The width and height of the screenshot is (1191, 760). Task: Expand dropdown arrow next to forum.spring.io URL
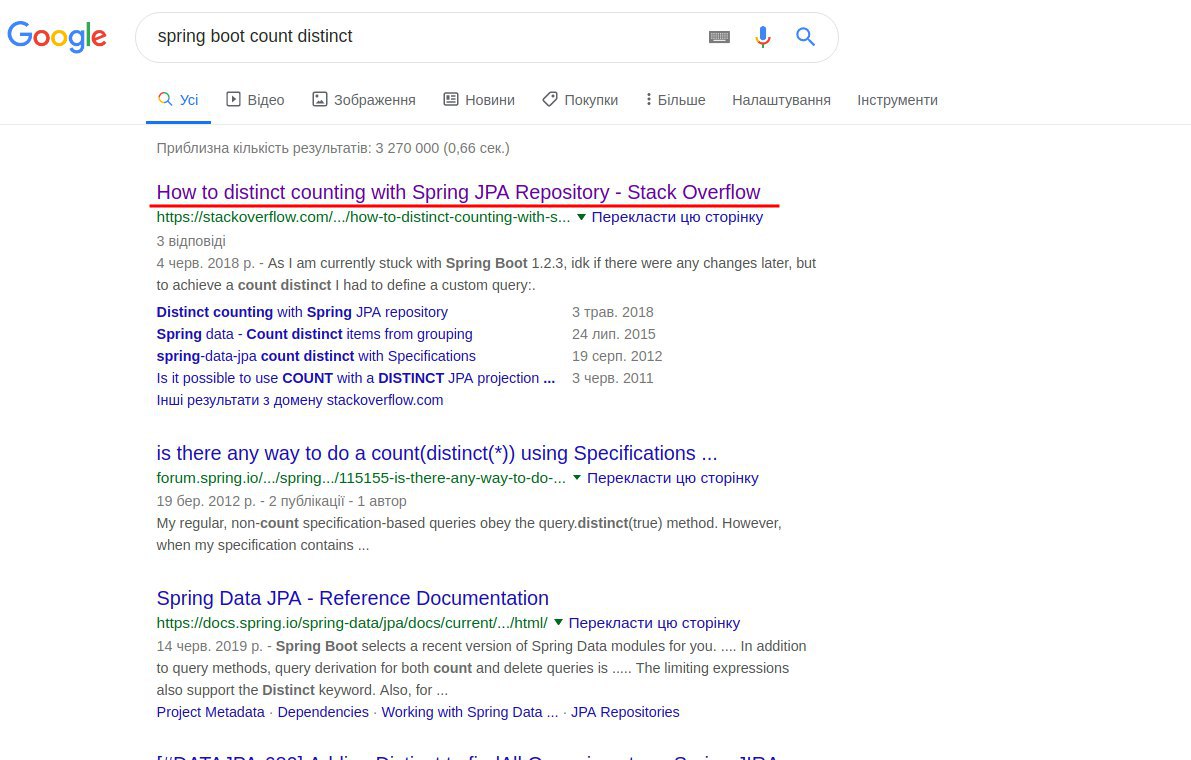pyautogui.click(x=577, y=478)
